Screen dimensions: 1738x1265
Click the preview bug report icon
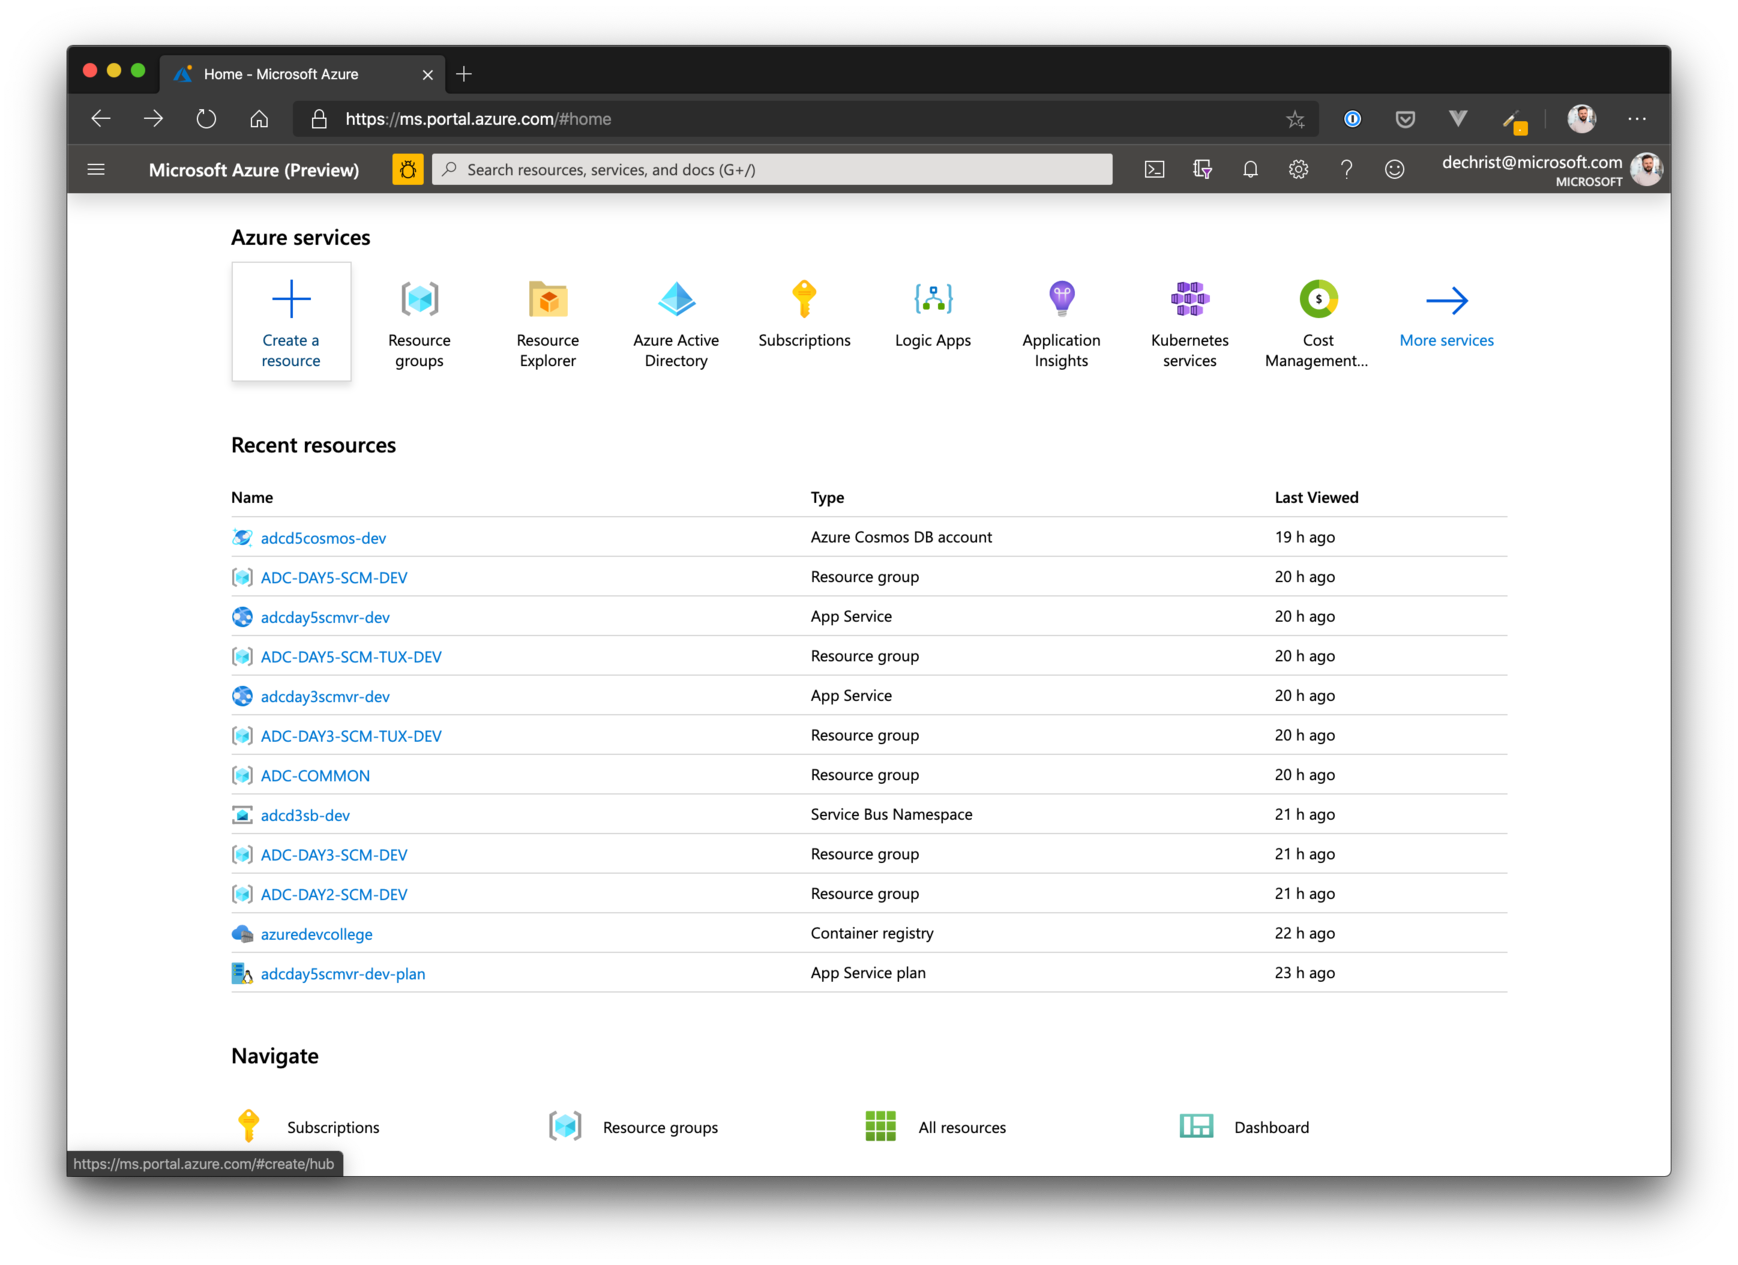point(408,170)
